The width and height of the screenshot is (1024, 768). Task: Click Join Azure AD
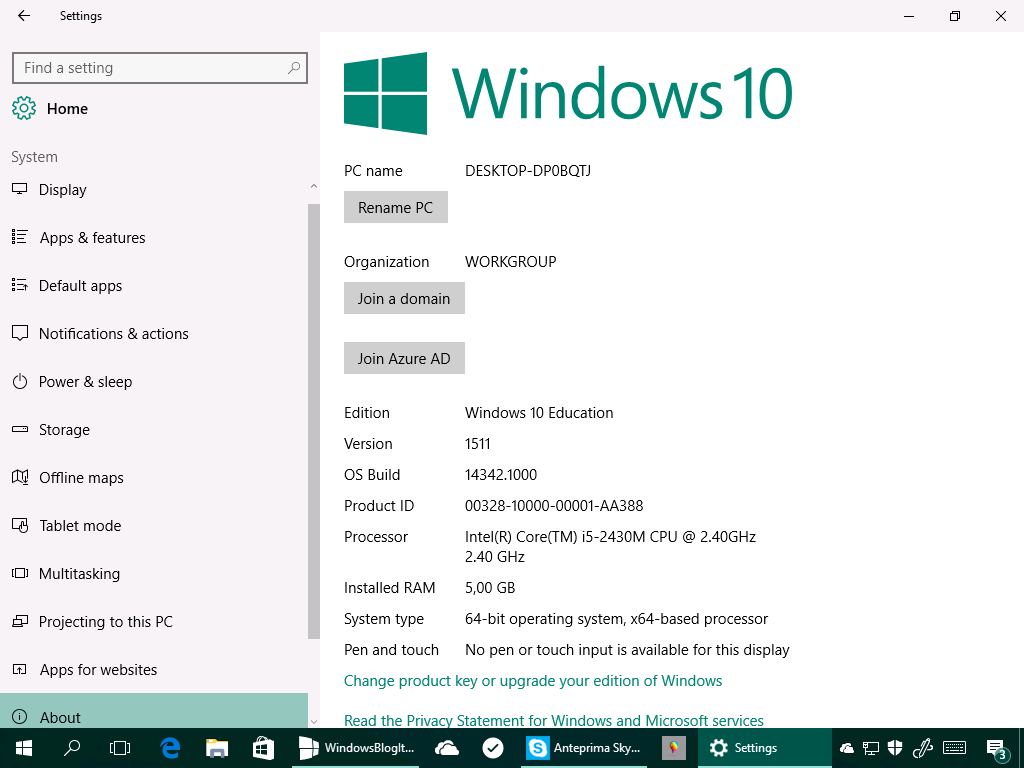(x=404, y=358)
